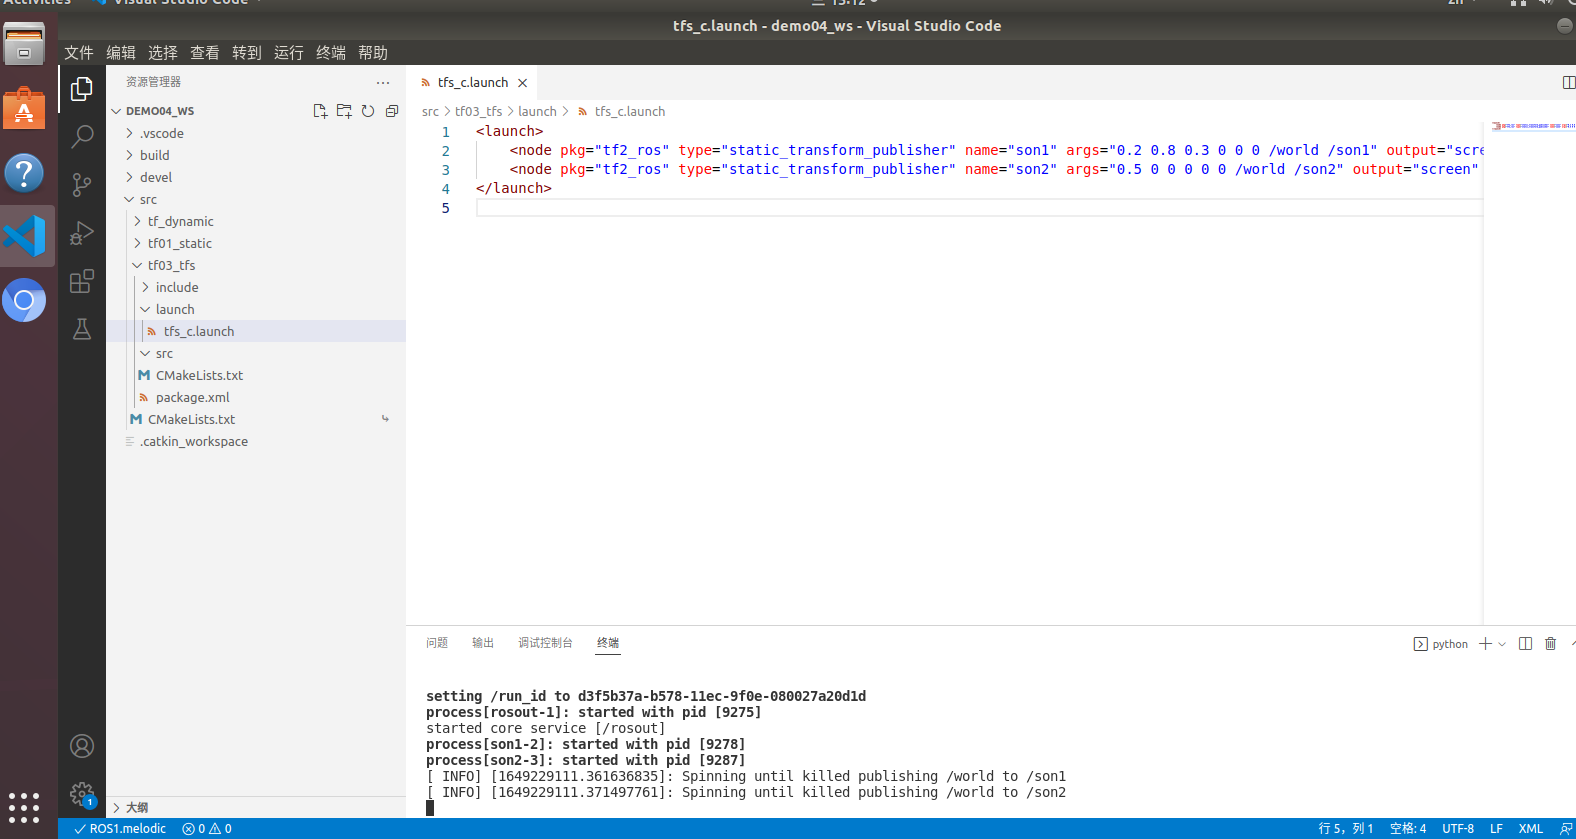Open Help from the Ubuntu dock

(24, 173)
